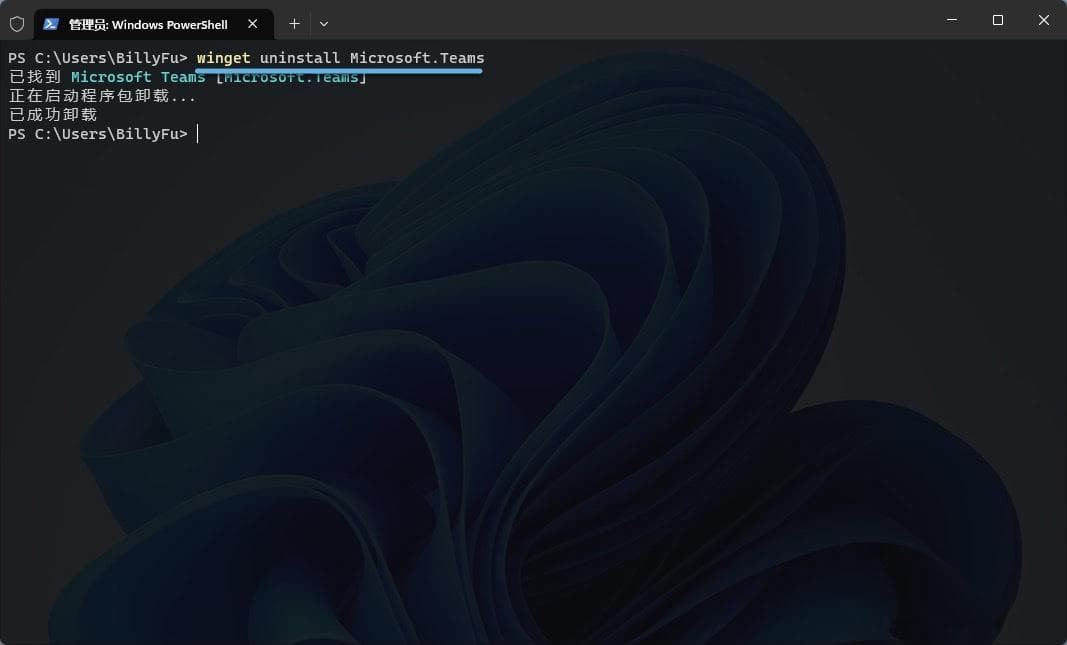Viewport: 1067px width, 645px height.
Task: Close the terminal window
Action: pyautogui.click(x=1044, y=20)
